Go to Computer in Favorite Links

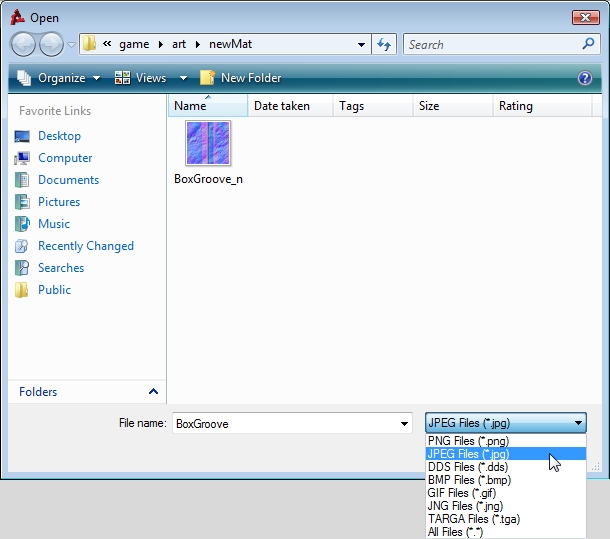tap(65, 158)
